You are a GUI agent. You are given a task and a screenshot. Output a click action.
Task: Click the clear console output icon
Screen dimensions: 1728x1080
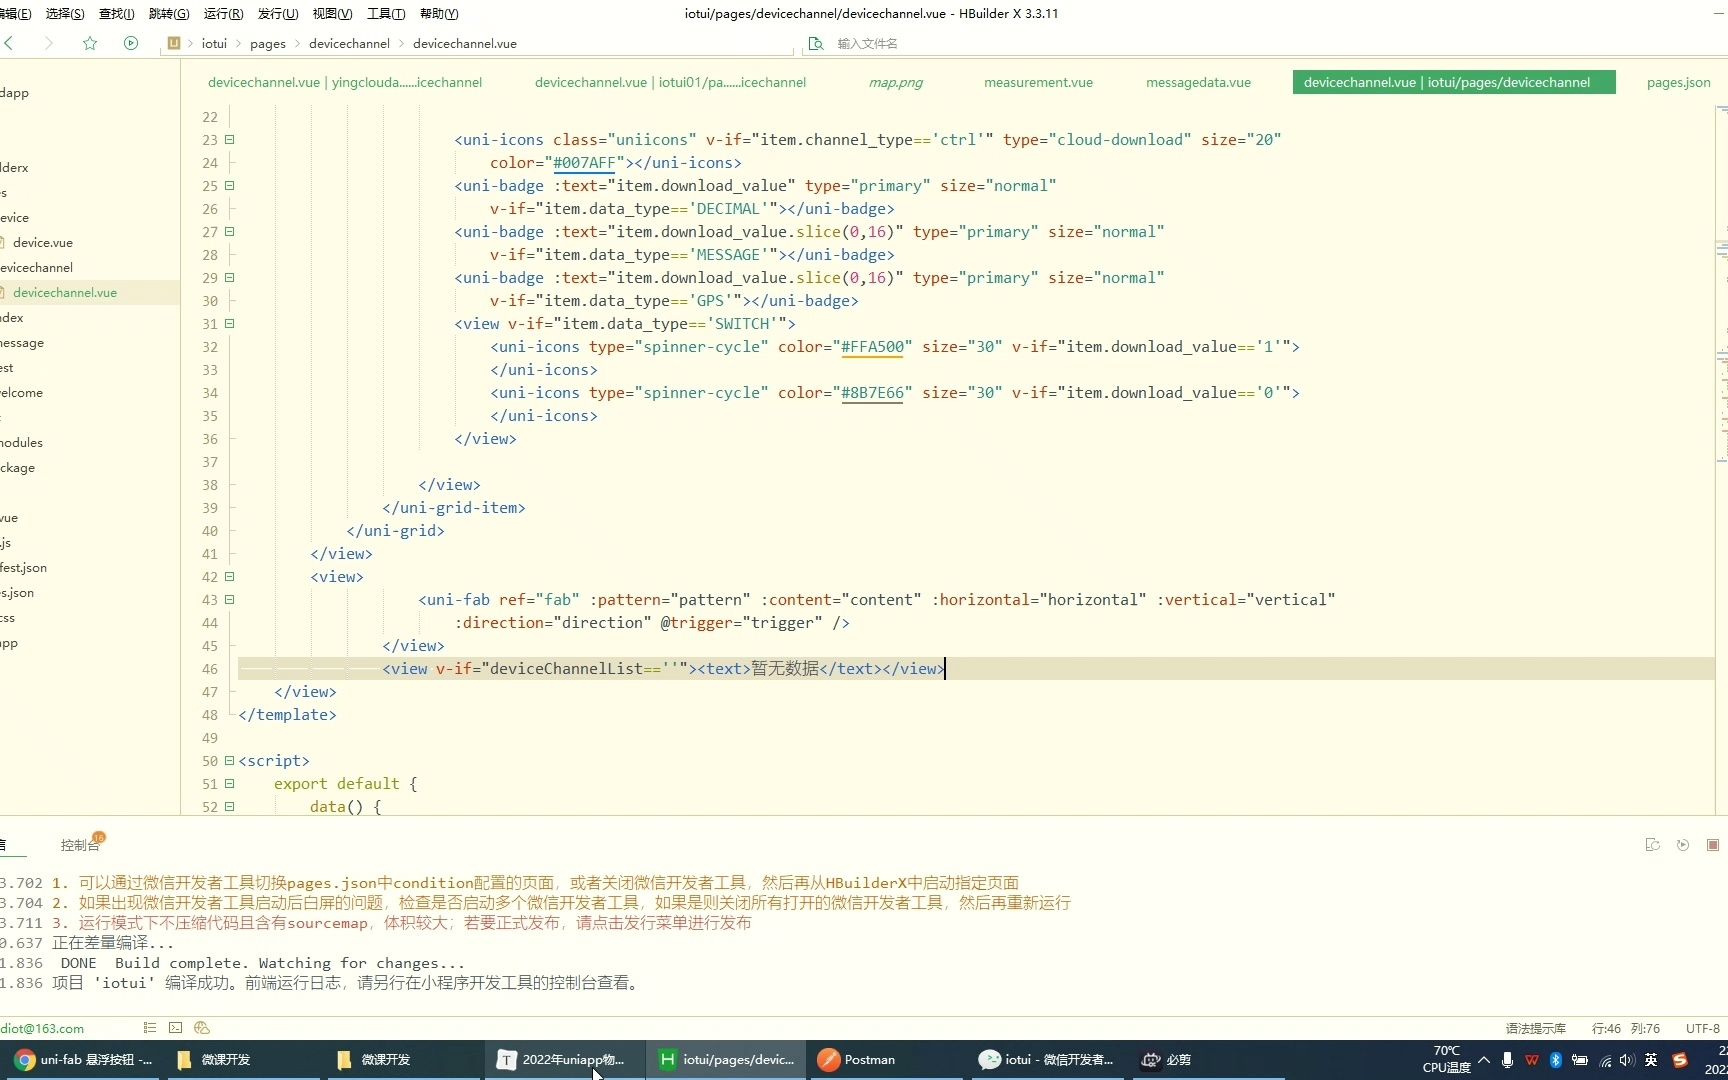pyautogui.click(x=1652, y=845)
